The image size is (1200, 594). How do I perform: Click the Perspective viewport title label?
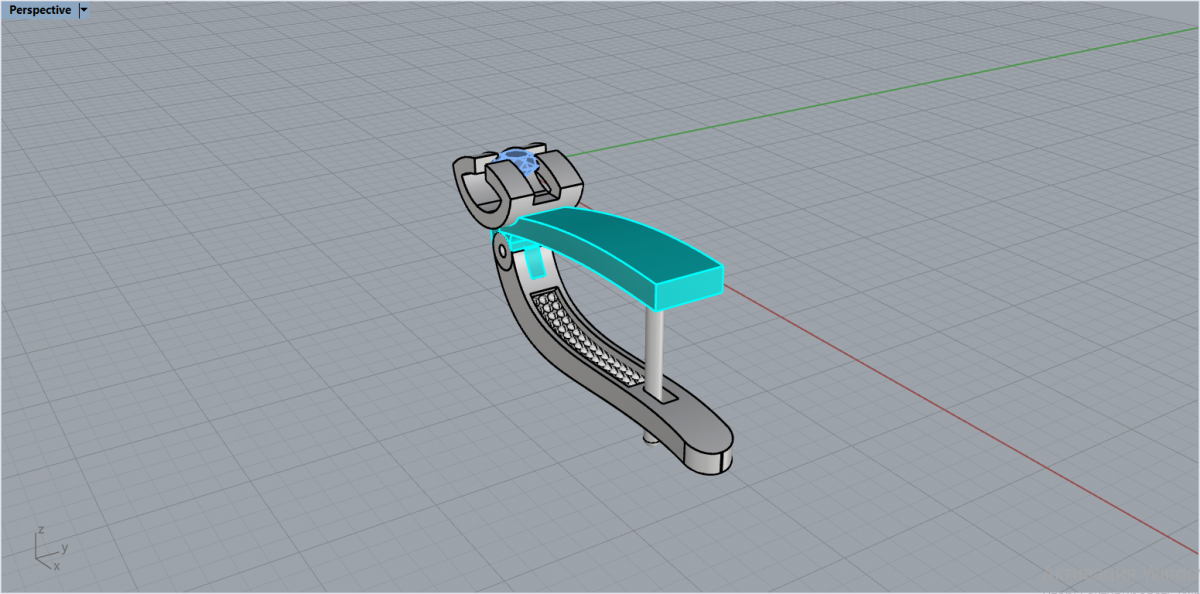pos(40,10)
